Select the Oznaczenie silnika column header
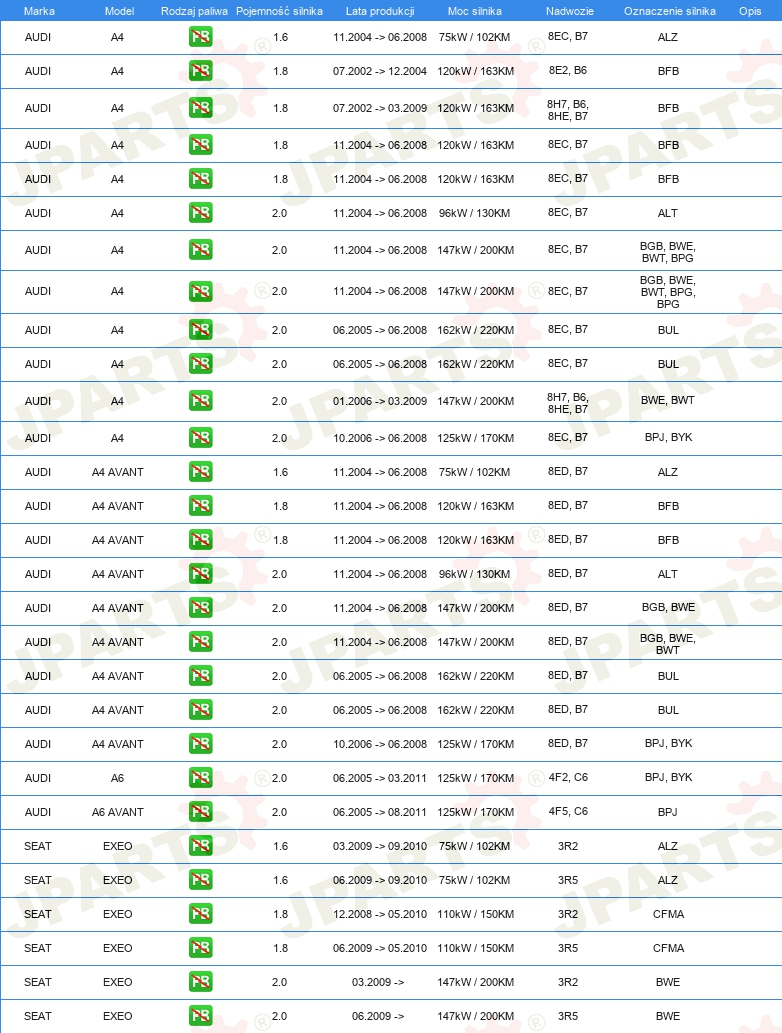 [x=669, y=11]
